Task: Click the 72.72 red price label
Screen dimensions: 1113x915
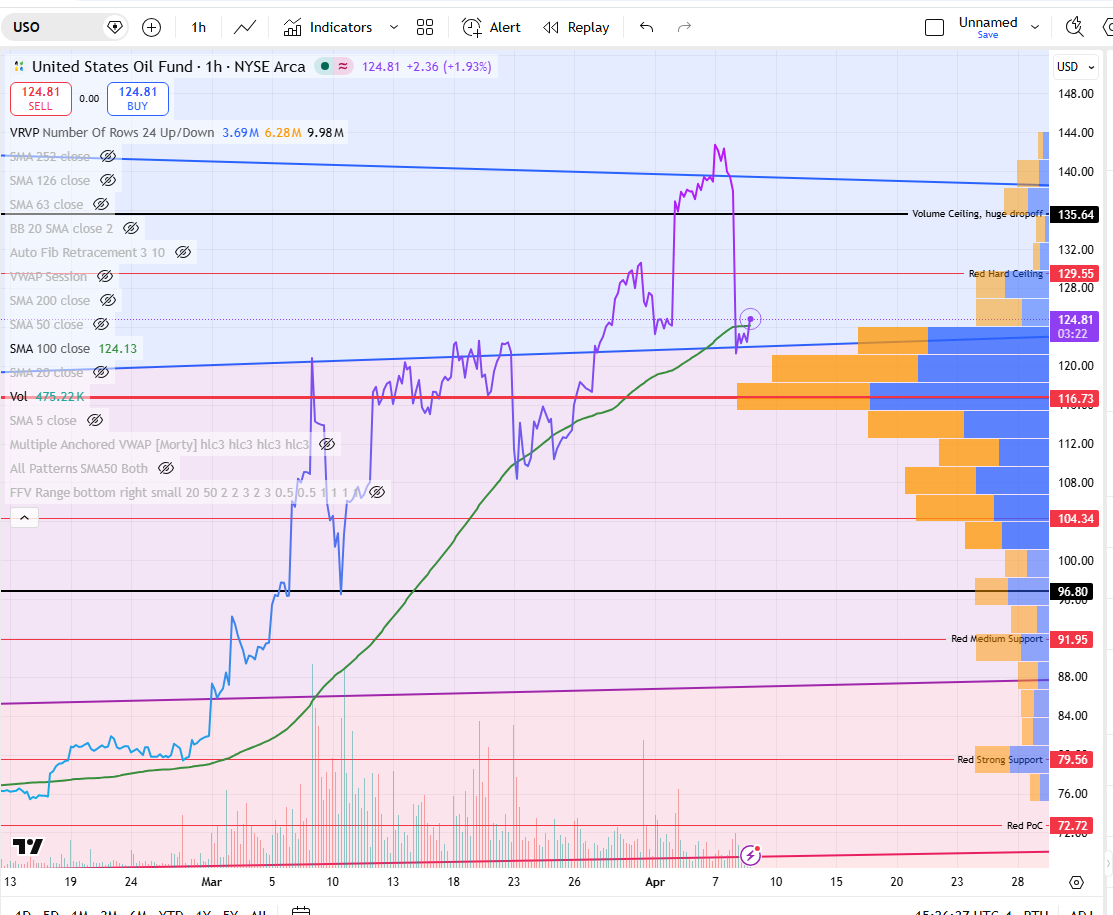Action: click(x=1072, y=826)
